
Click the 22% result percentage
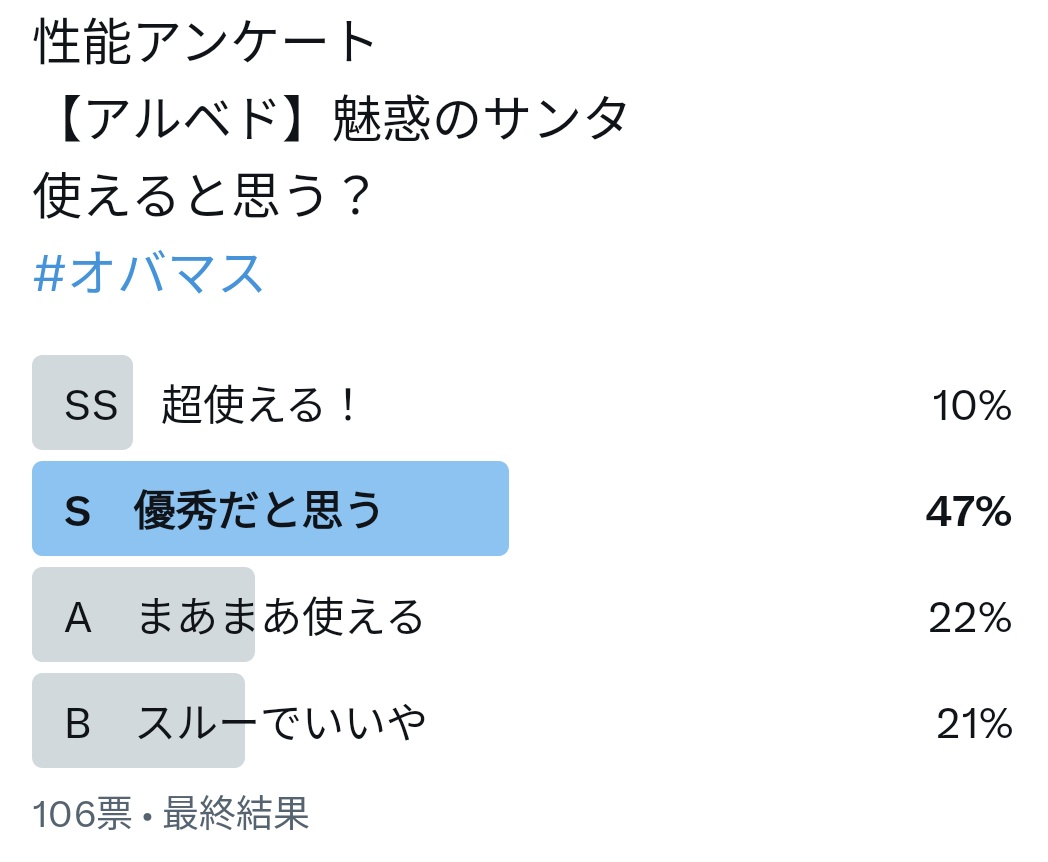(x=970, y=618)
